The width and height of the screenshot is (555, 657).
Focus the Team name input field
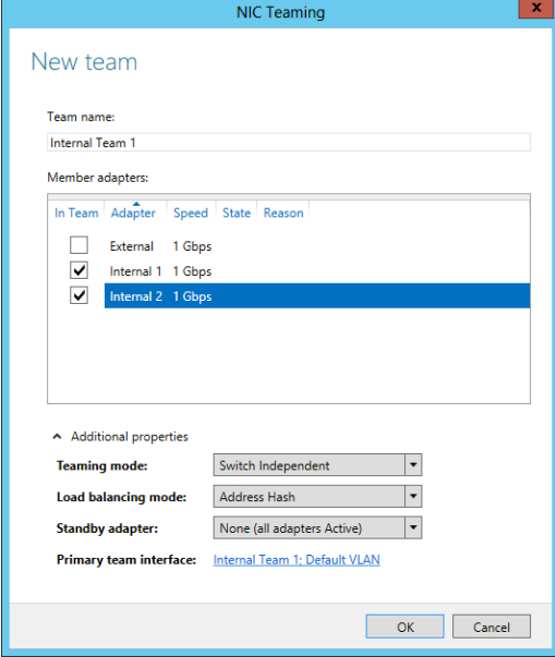point(289,142)
